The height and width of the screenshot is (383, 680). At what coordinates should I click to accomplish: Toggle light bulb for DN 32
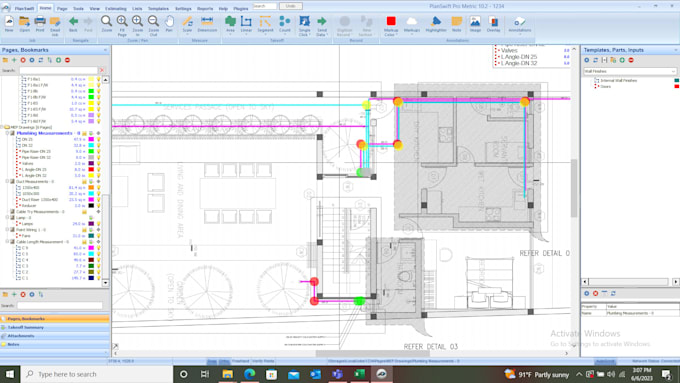98,145
